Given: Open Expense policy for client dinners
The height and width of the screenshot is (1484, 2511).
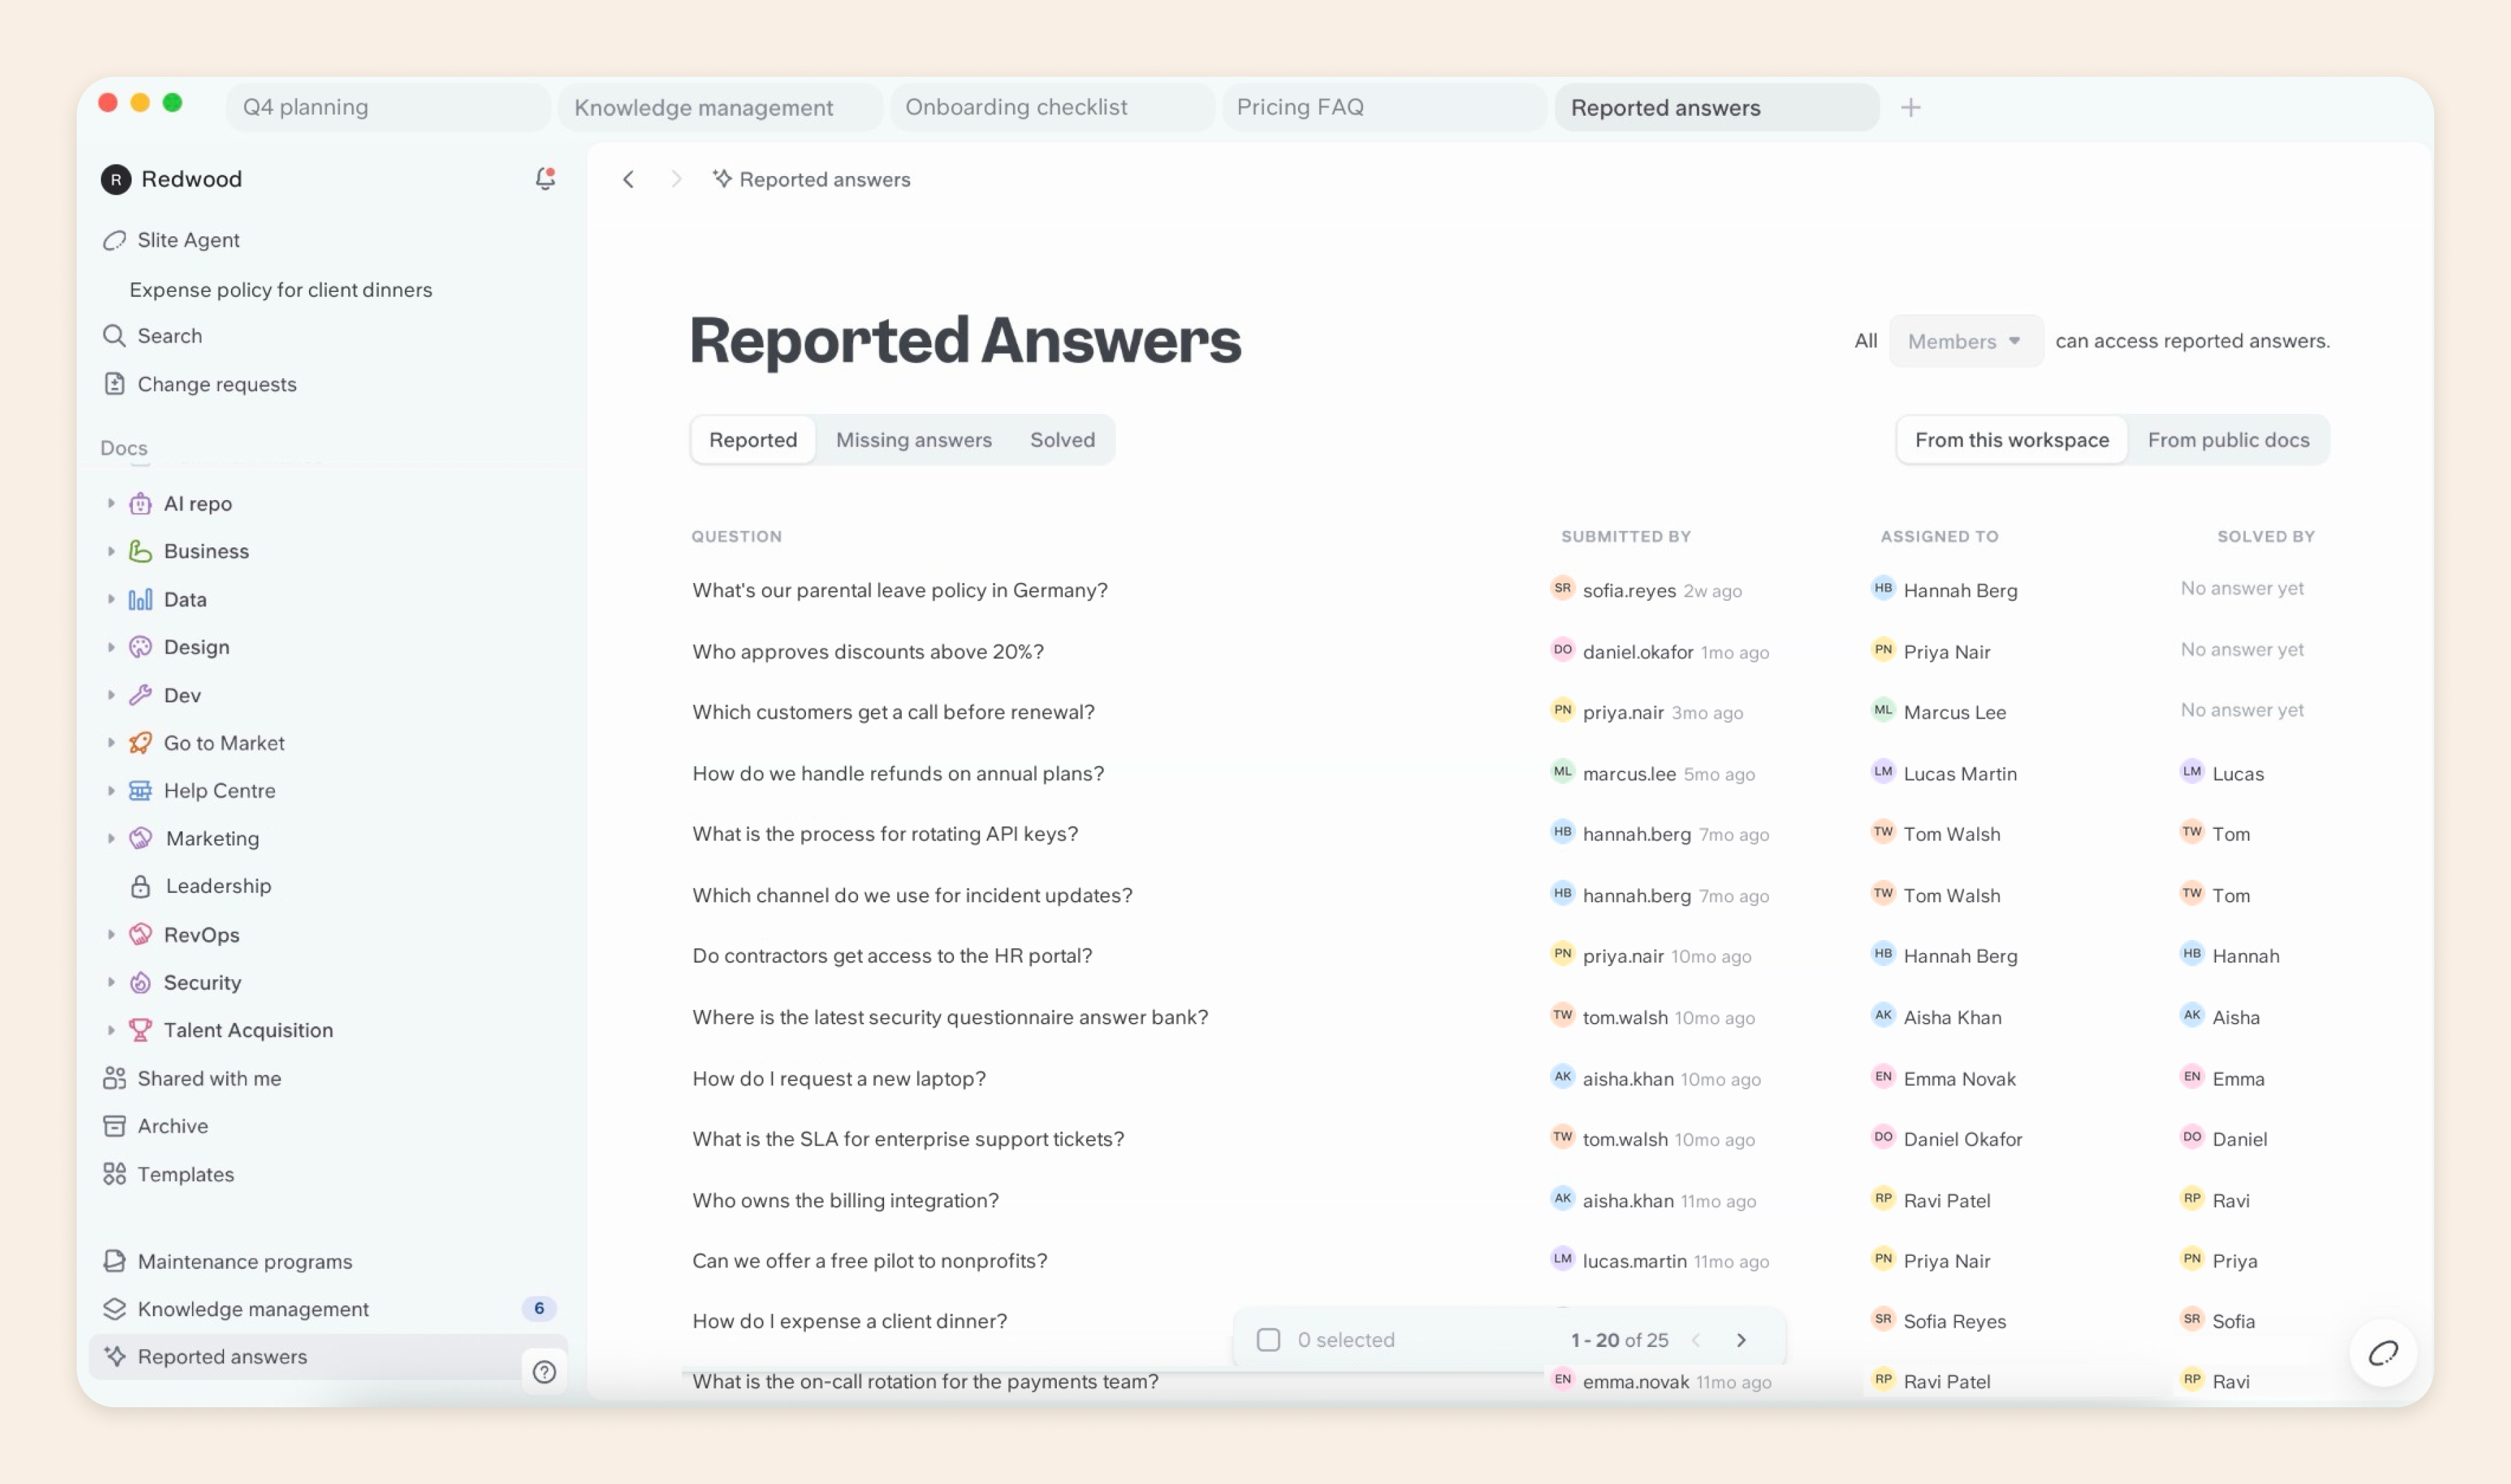Looking at the screenshot, I should pos(281,289).
